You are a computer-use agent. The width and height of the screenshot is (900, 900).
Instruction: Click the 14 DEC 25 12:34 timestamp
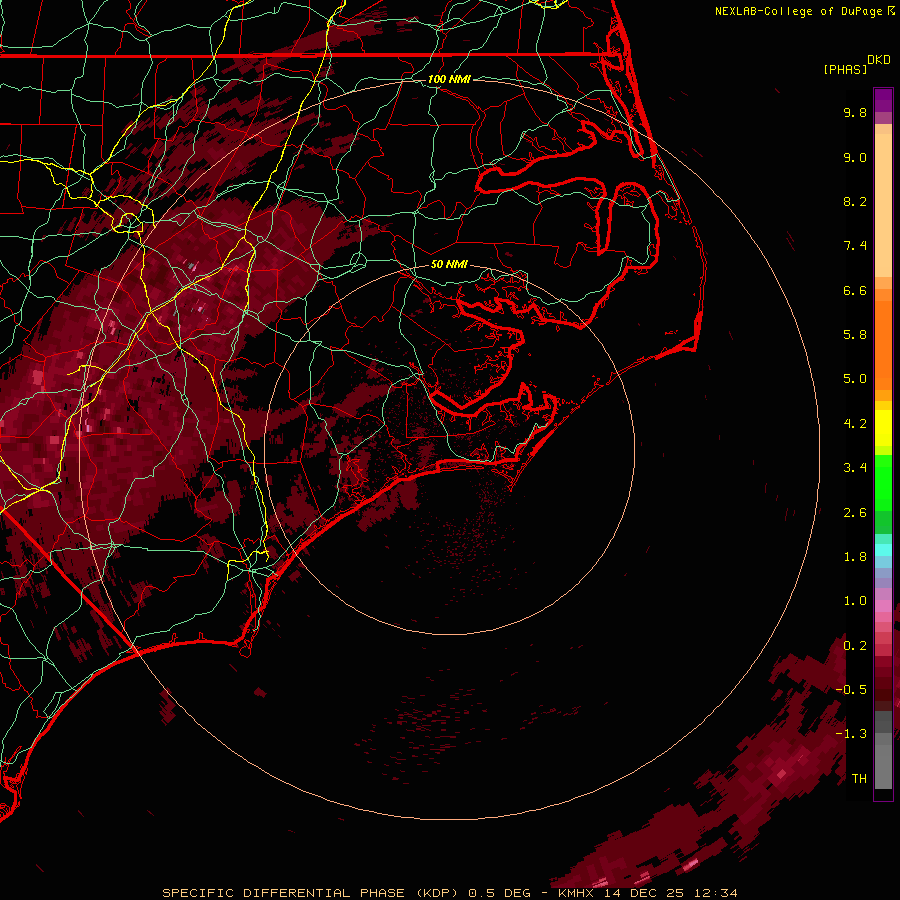[x=670, y=893]
